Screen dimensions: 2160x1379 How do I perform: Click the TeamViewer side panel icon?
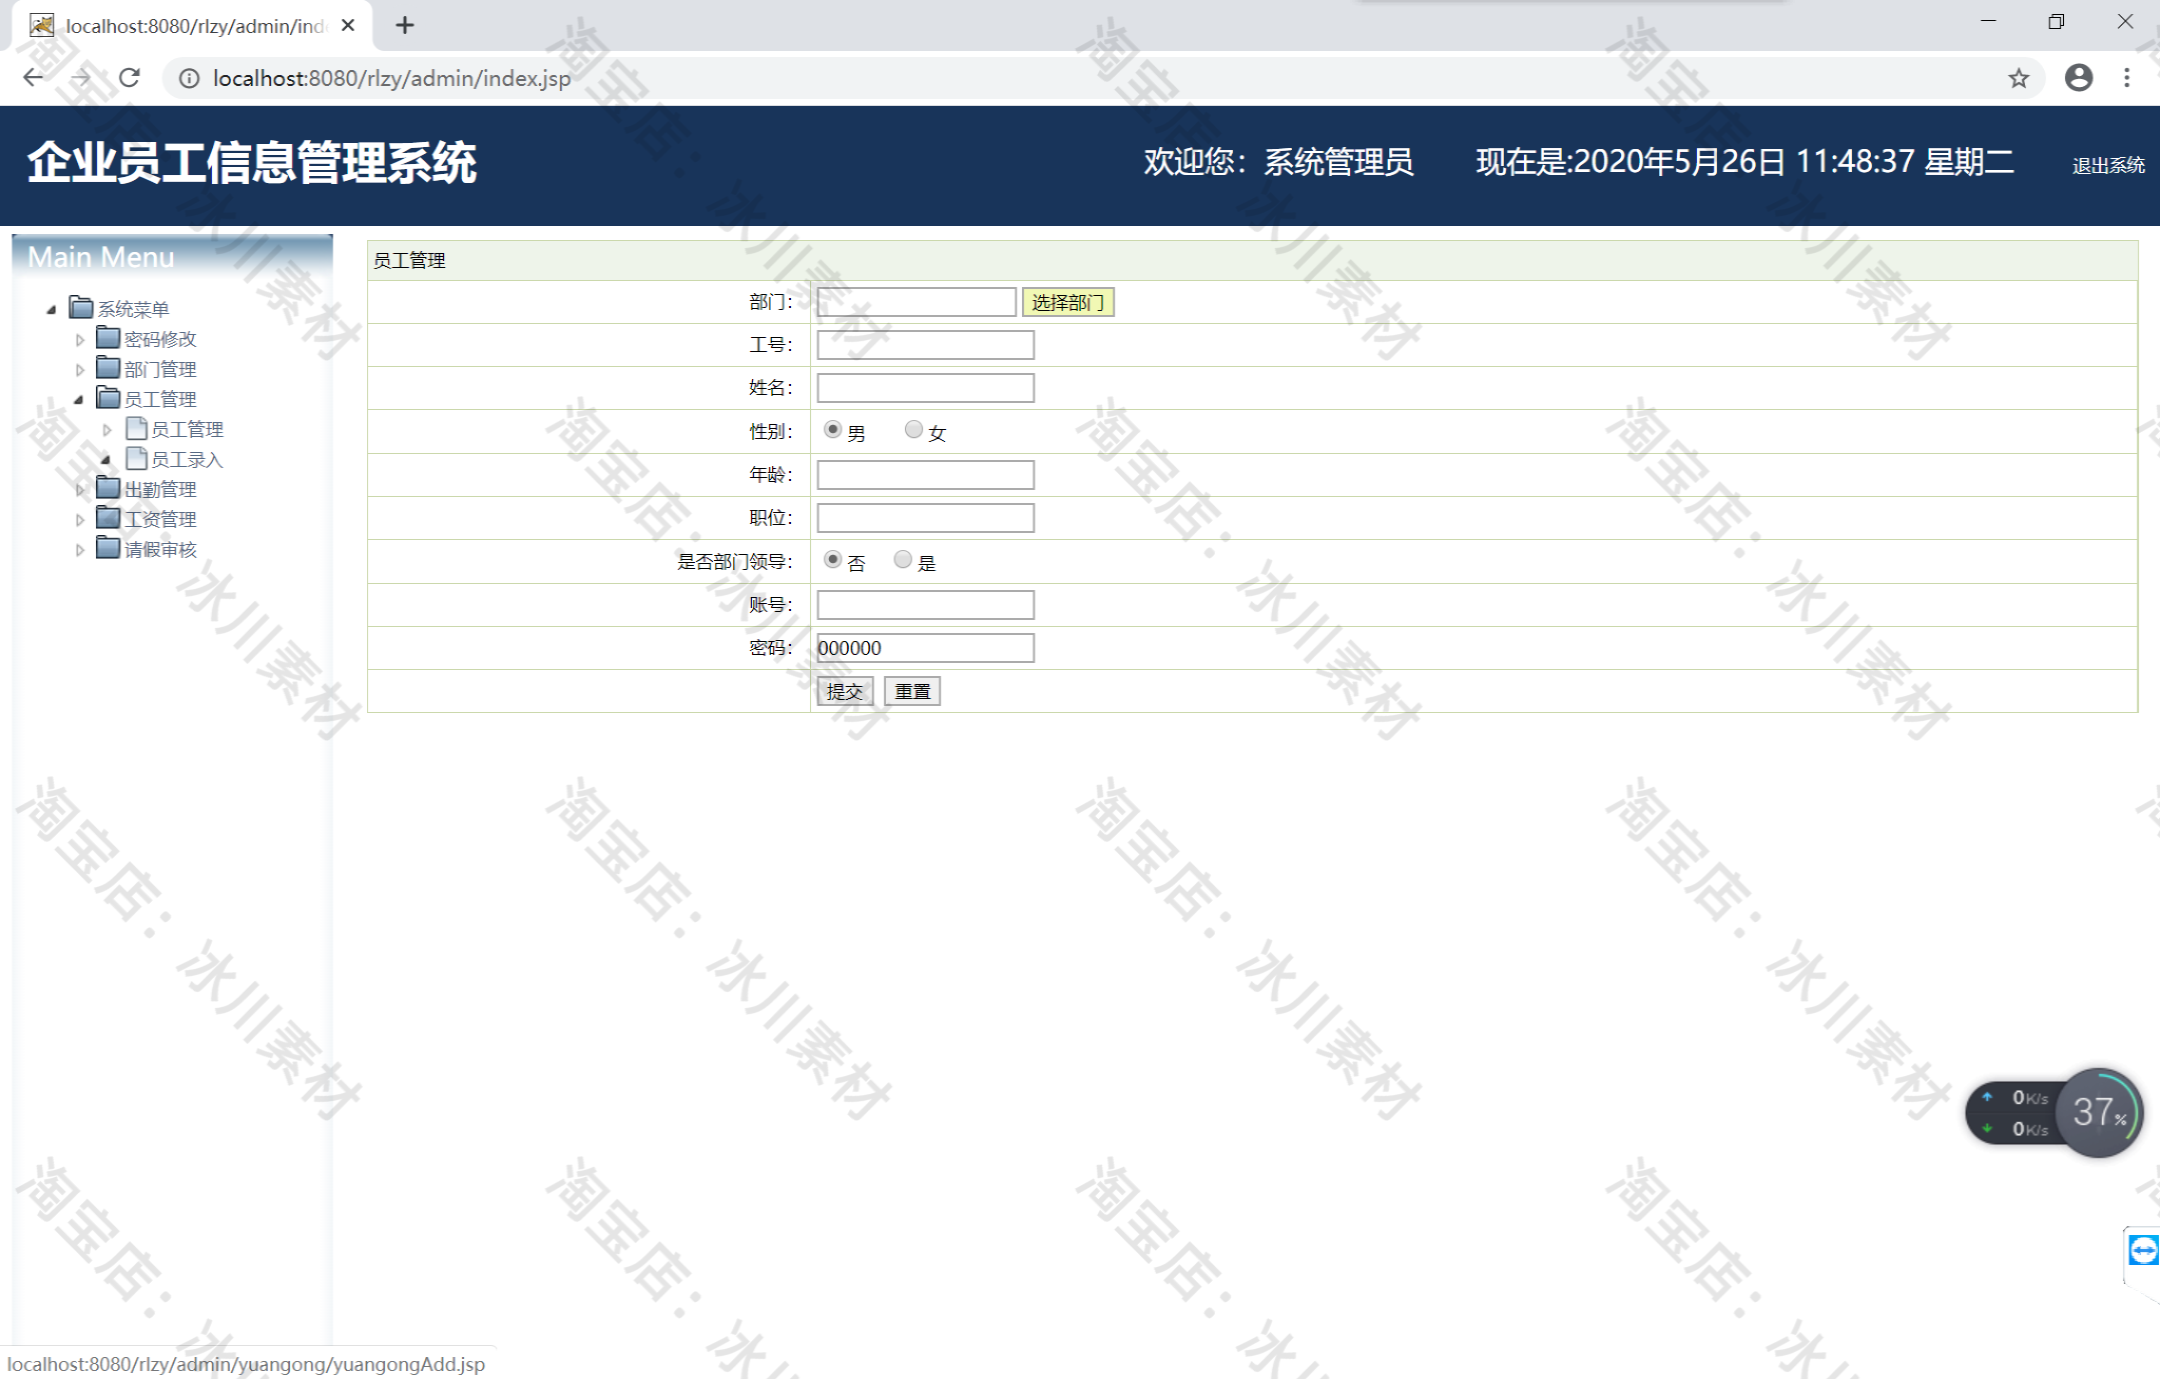[x=2143, y=1250]
